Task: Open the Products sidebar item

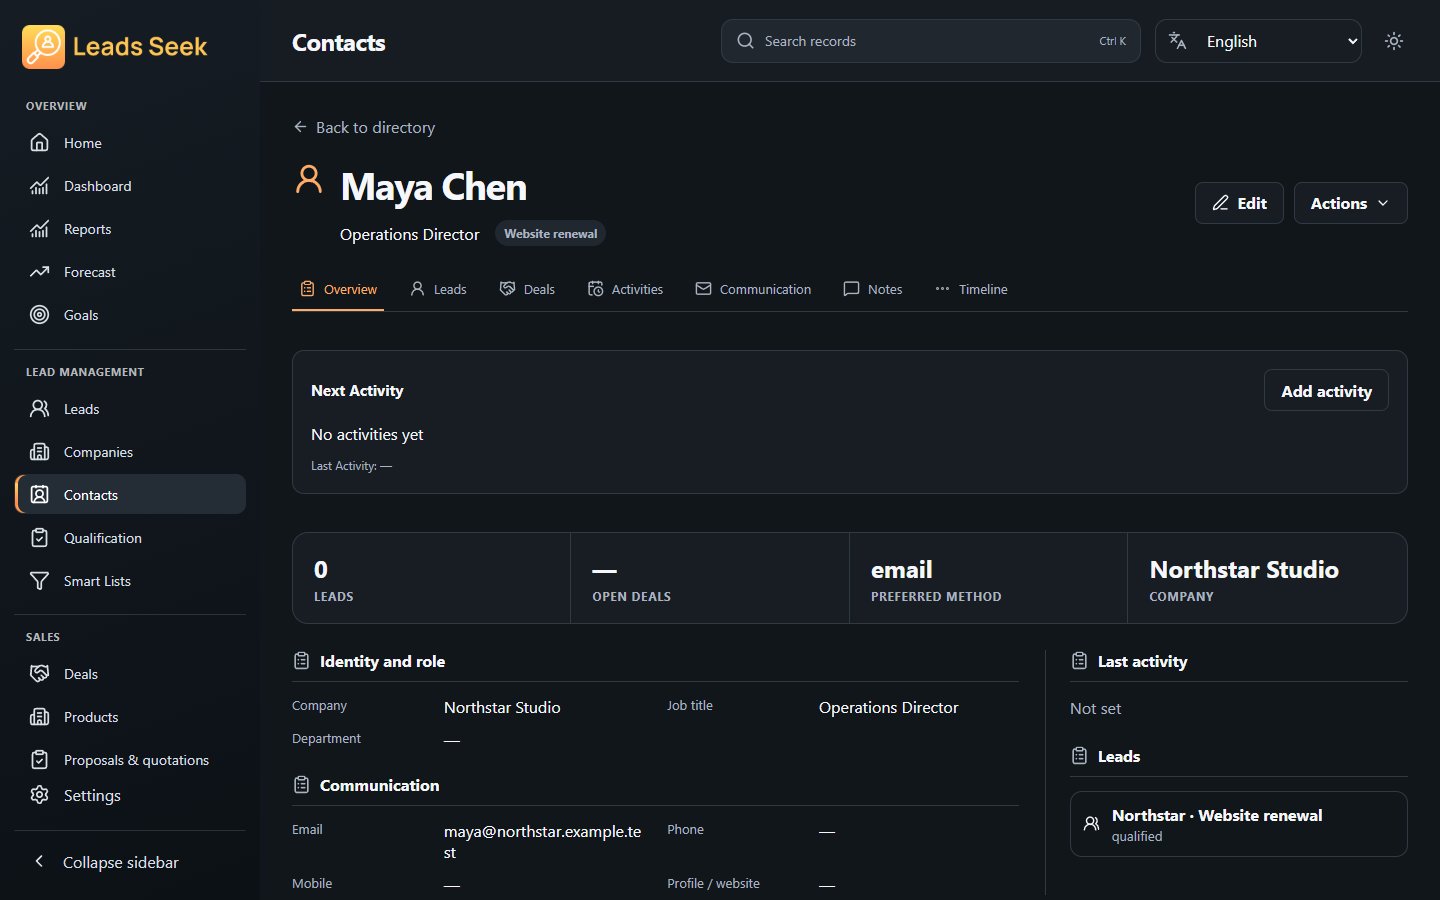Action: click(x=130, y=717)
